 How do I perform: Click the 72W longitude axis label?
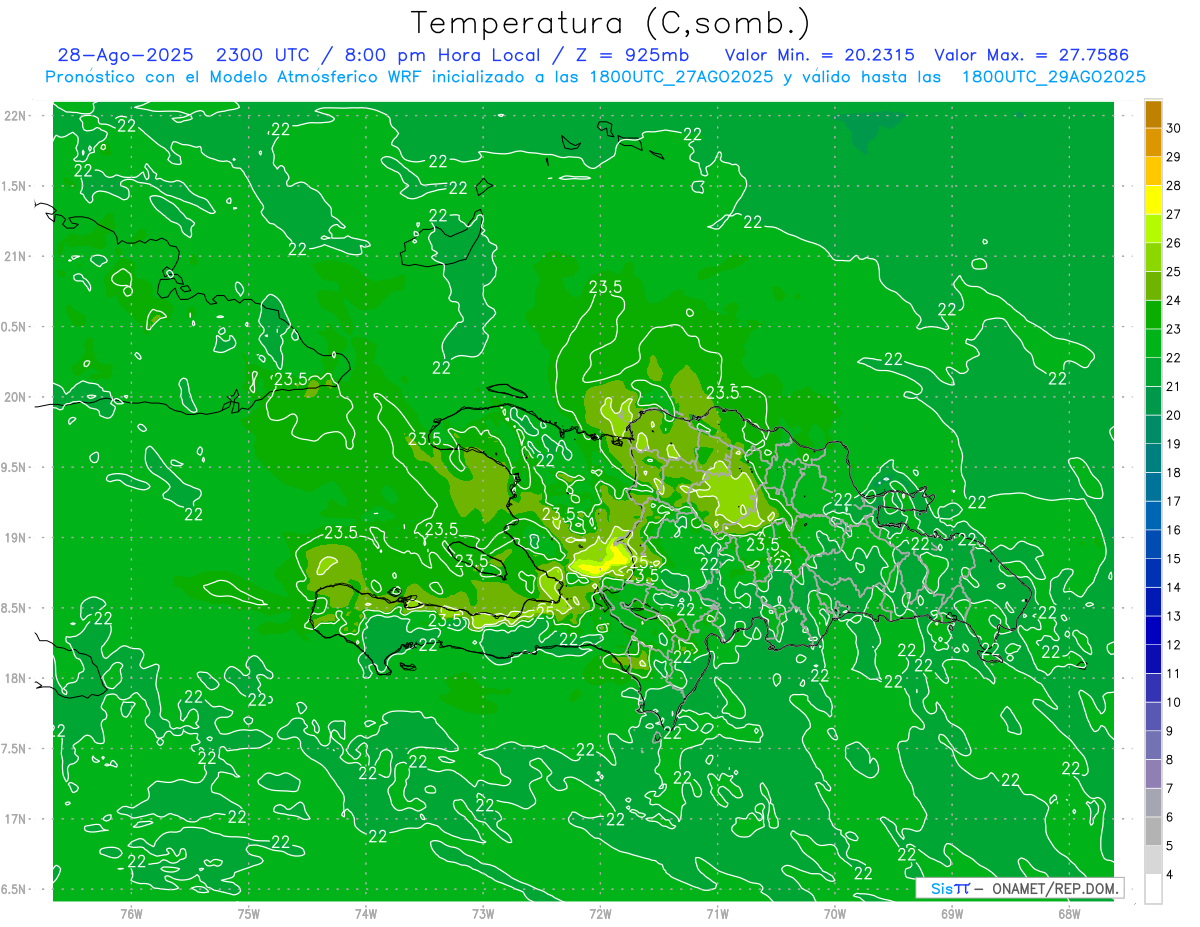[x=600, y=914]
